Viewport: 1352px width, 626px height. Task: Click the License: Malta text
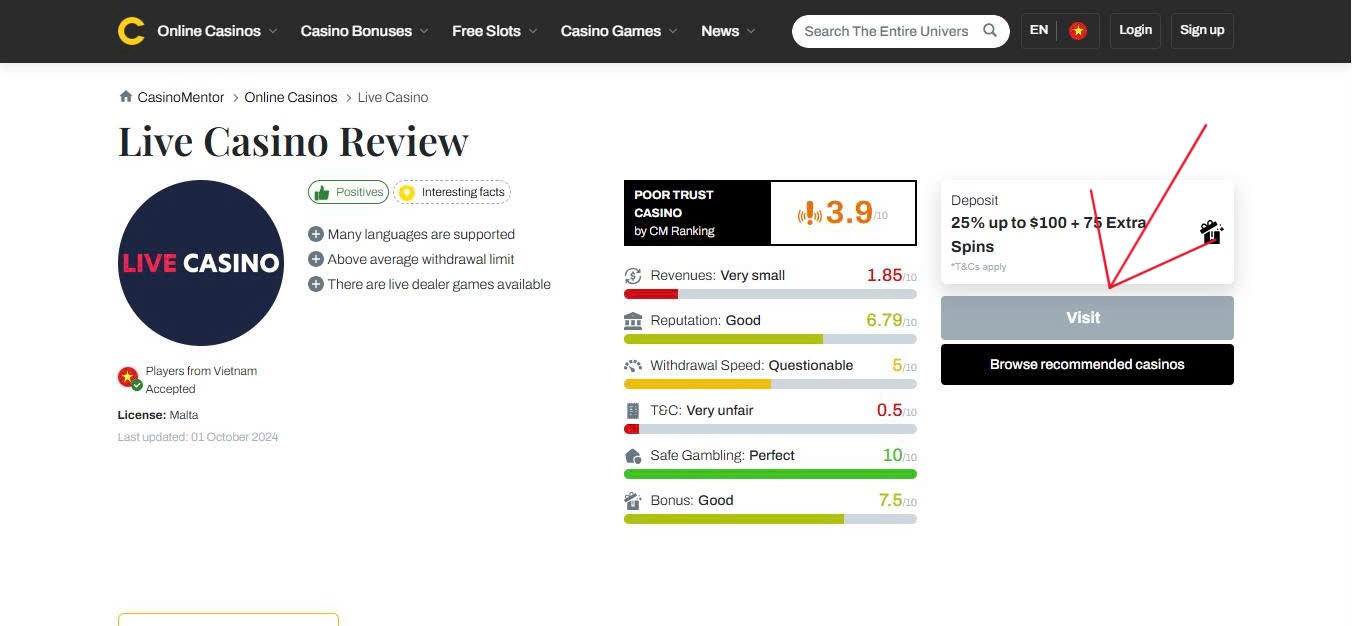(x=158, y=415)
